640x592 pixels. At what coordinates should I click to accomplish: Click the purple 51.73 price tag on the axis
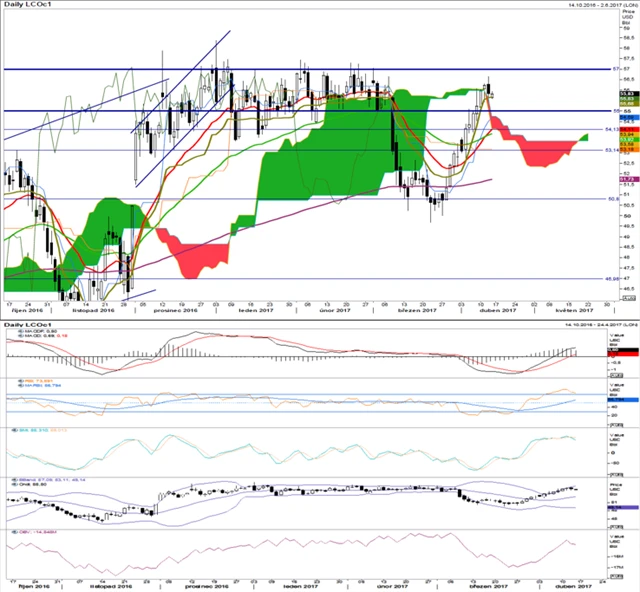pos(627,179)
